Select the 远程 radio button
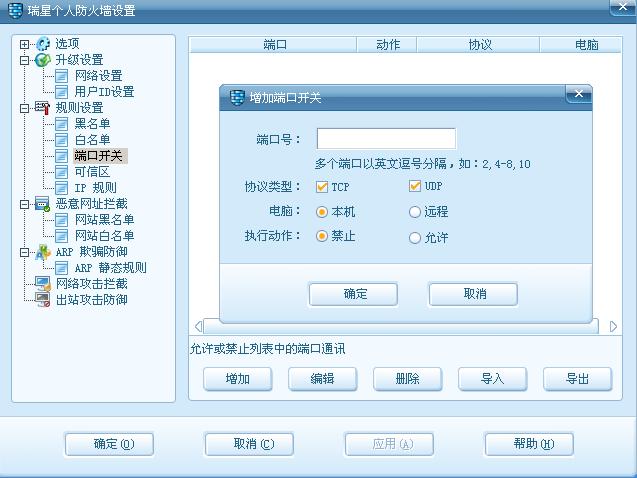637x478 pixels. coord(415,212)
